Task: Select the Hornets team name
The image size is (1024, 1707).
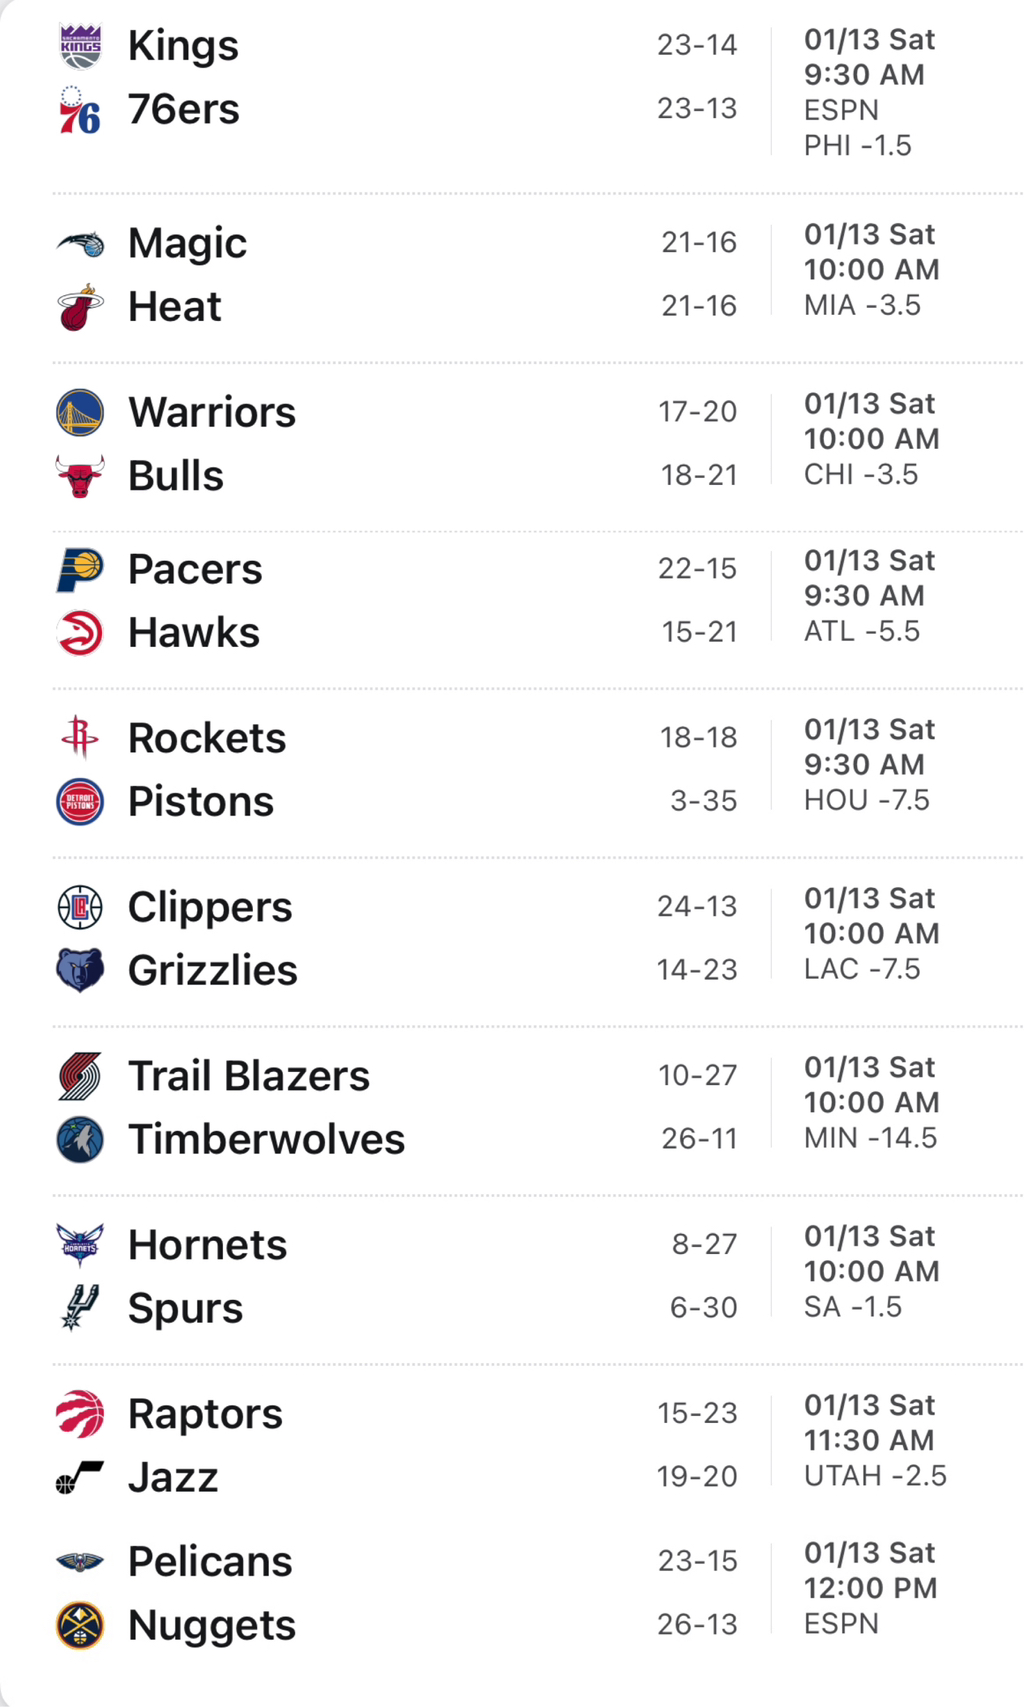Action: (x=207, y=1245)
